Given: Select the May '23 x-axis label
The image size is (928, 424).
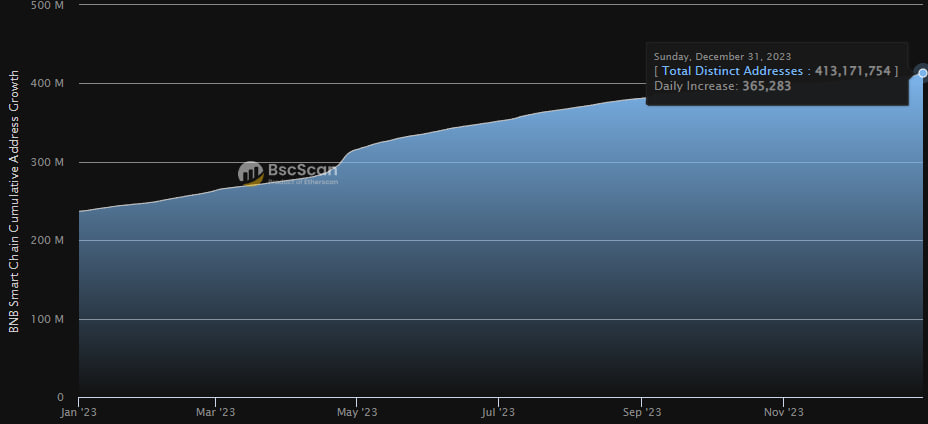Looking at the screenshot, I should (x=357, y=411).
